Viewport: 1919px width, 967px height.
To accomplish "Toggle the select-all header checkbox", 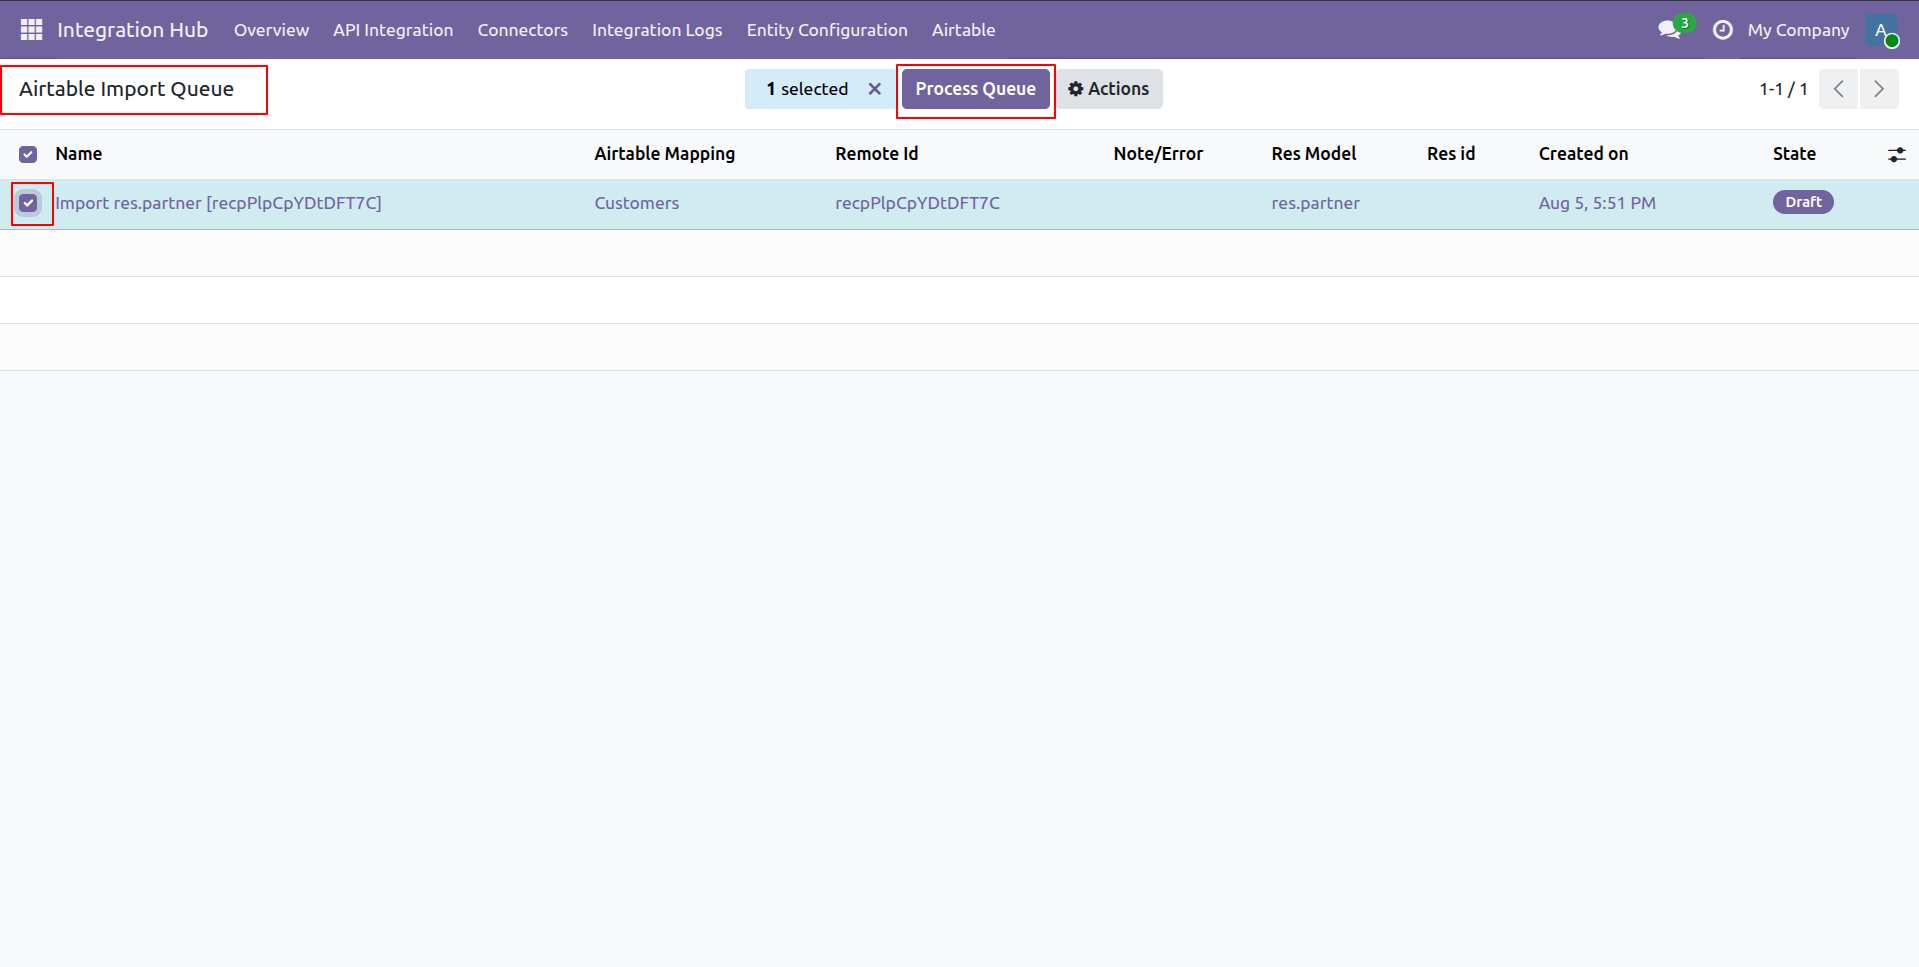I will coord(28,154).
